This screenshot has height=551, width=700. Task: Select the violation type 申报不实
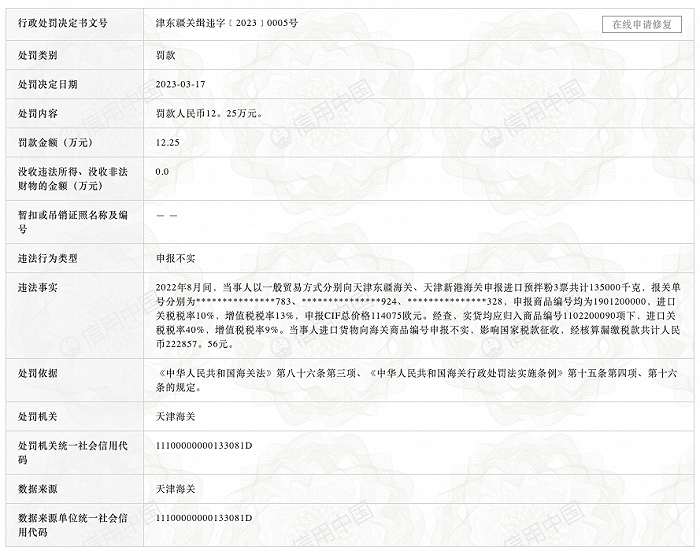[x=175, y=258]
